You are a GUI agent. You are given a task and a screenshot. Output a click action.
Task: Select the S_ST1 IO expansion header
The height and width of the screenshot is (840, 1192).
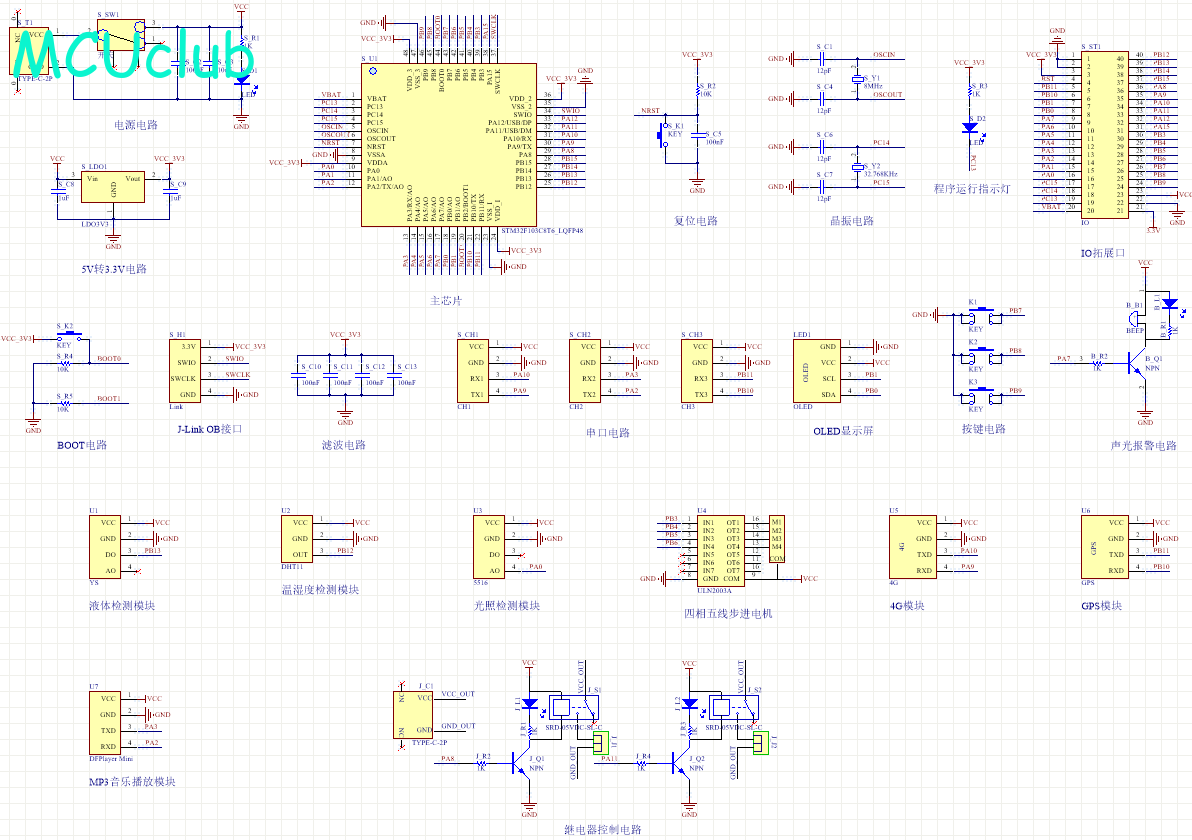1104,135
